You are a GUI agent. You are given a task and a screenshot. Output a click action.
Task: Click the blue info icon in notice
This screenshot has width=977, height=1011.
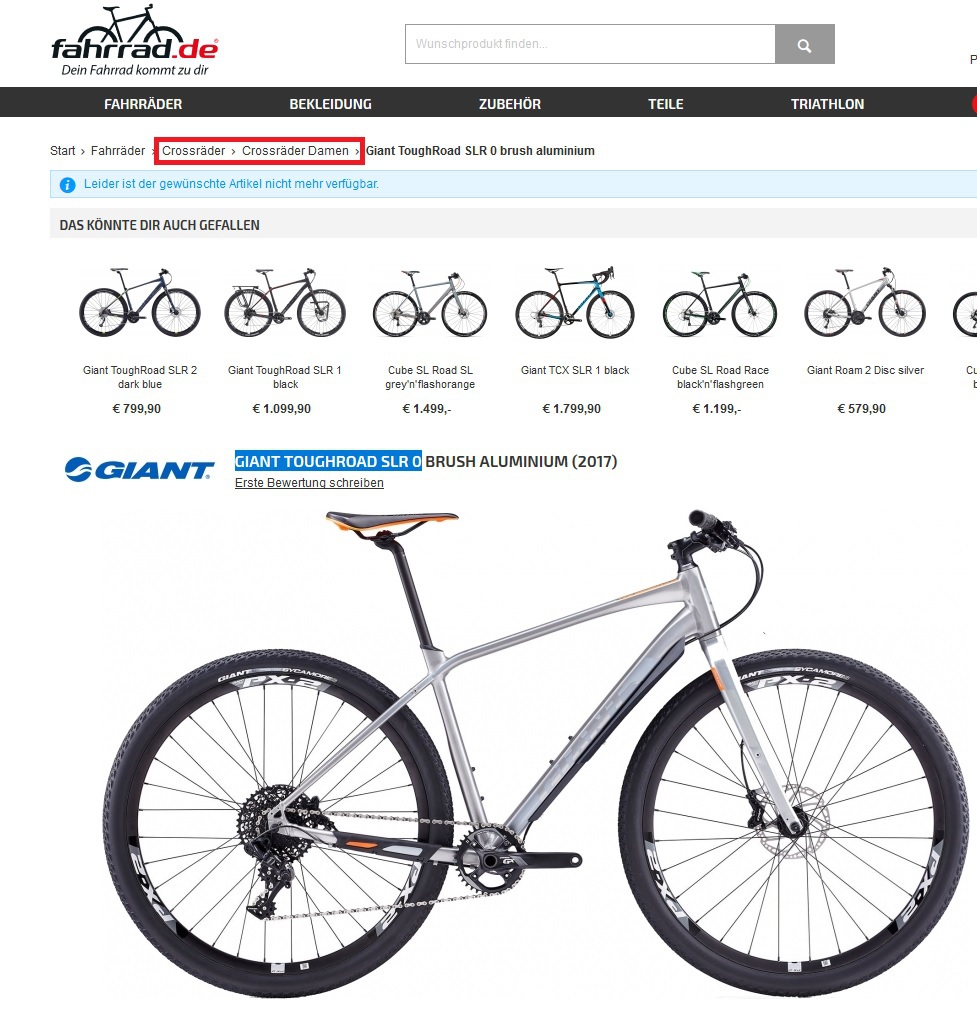(x=67, y=185)
